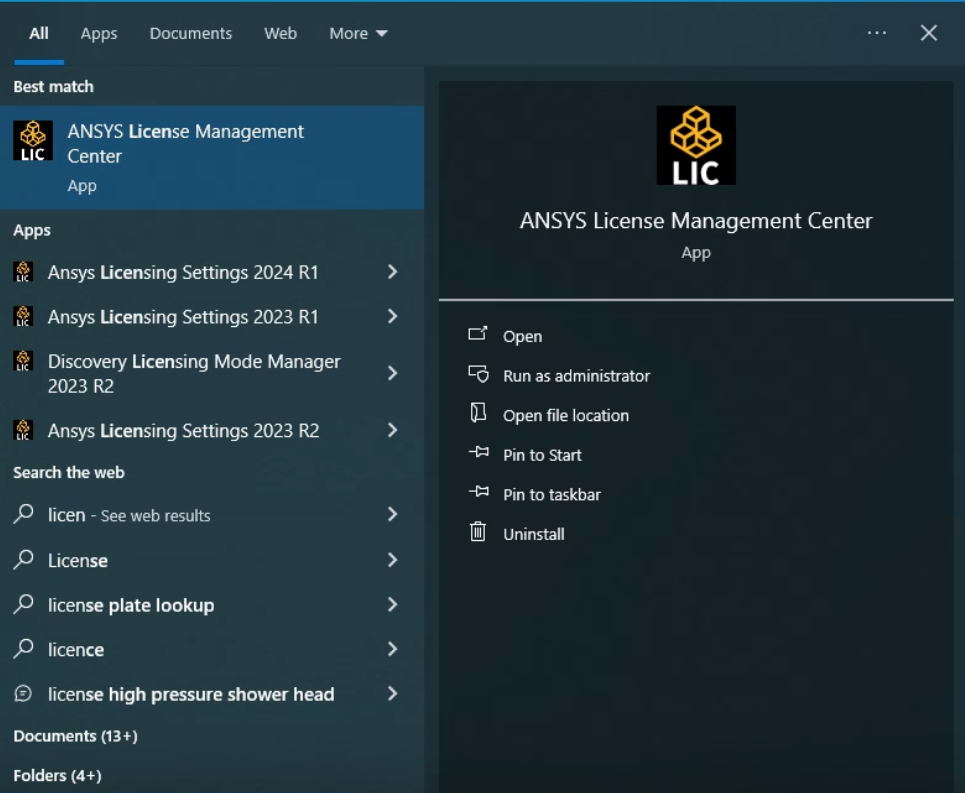
Task: Choose Pin to Start option
Action: coord(542,455)
